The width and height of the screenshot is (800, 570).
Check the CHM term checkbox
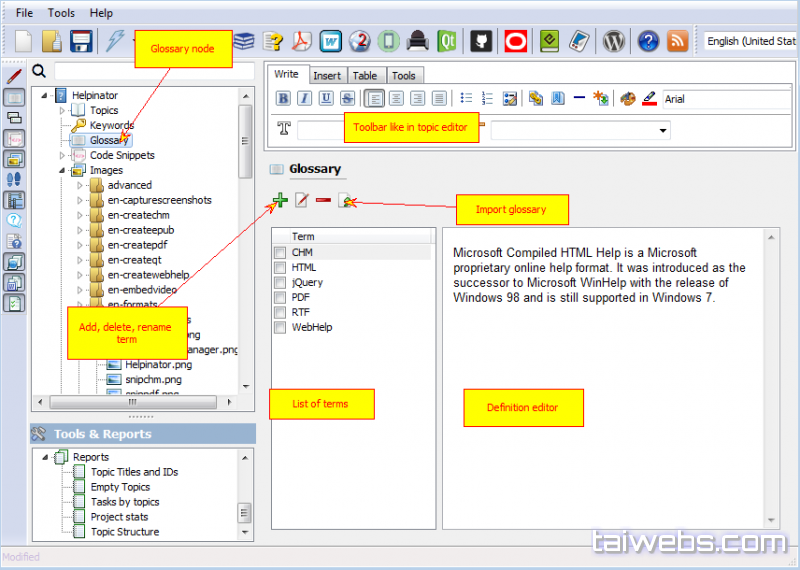click(280, 253)
